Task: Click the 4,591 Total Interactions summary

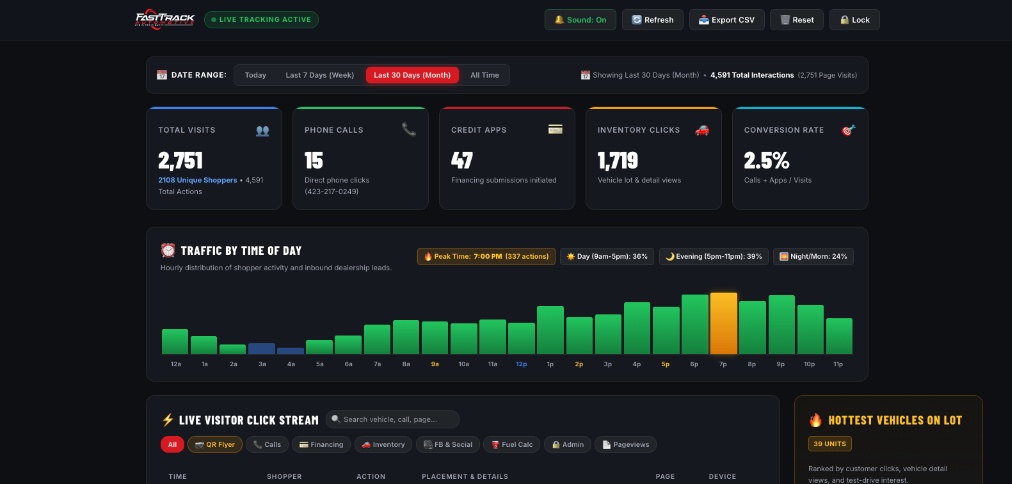Action: tap(752, 75)
